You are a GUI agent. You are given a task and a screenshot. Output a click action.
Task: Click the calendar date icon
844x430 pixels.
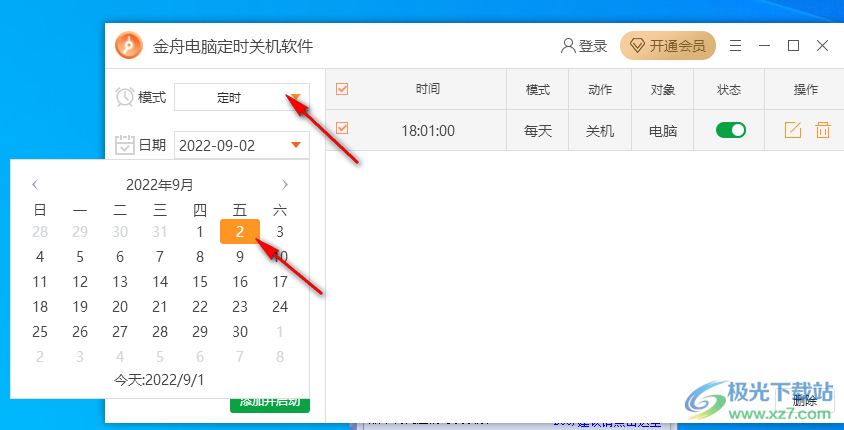coord(125,145)
